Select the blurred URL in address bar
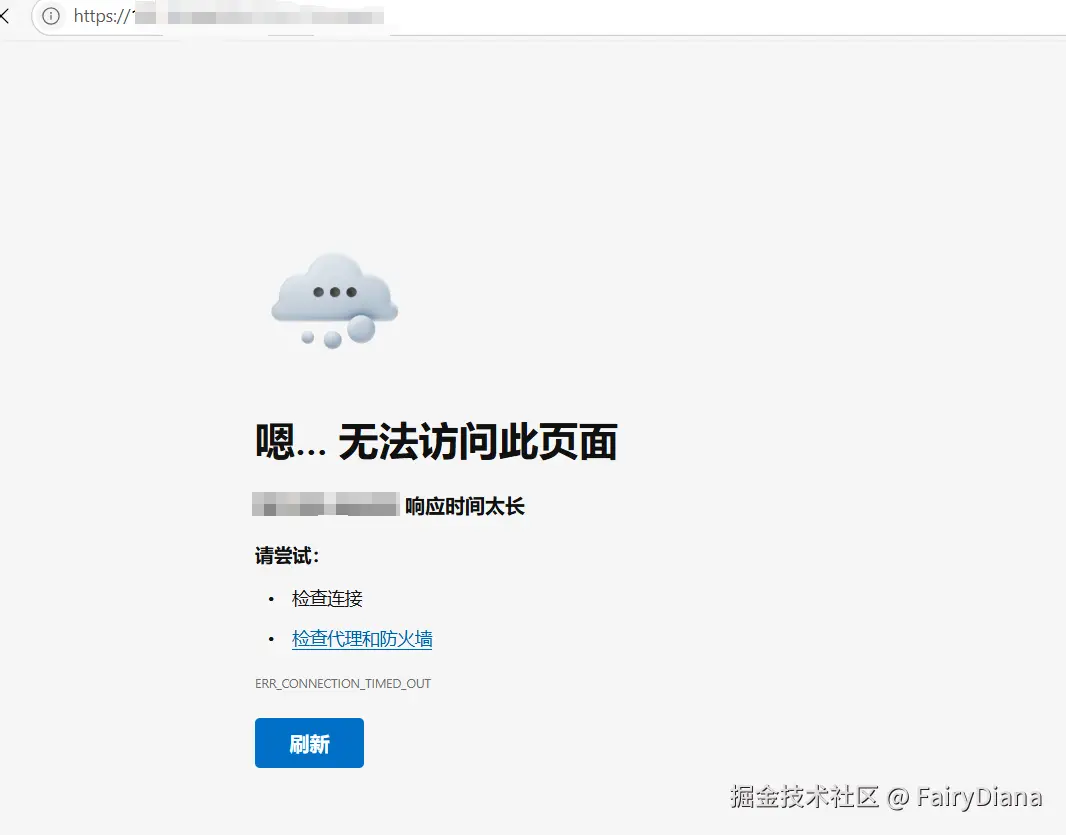1066x835 pixels. (x=260, y=16)
